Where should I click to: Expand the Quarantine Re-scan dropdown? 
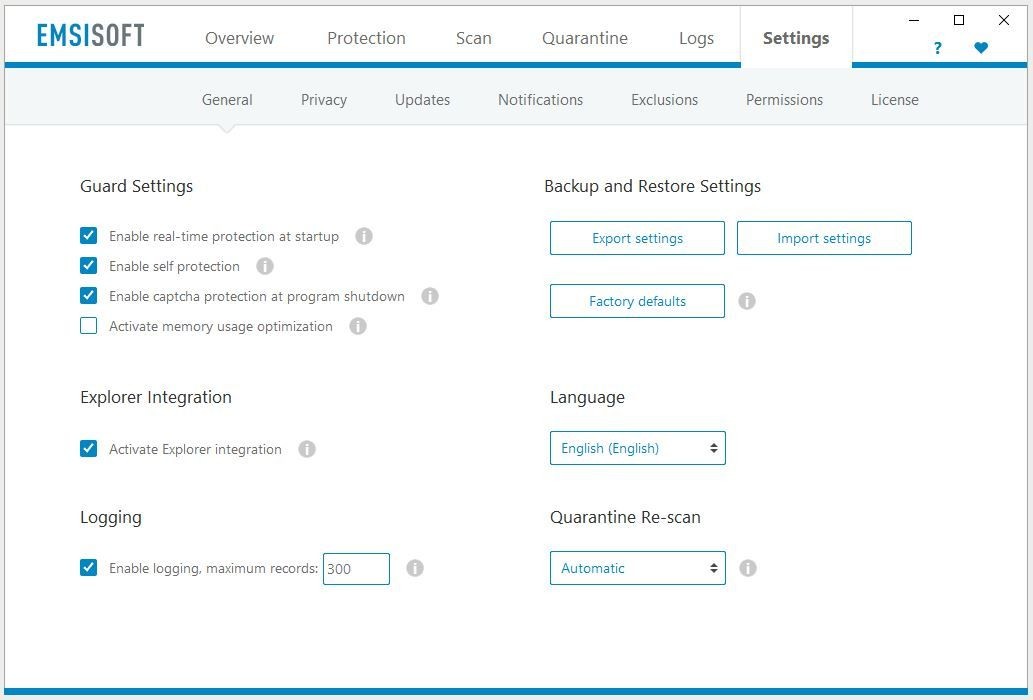point(637,568)
